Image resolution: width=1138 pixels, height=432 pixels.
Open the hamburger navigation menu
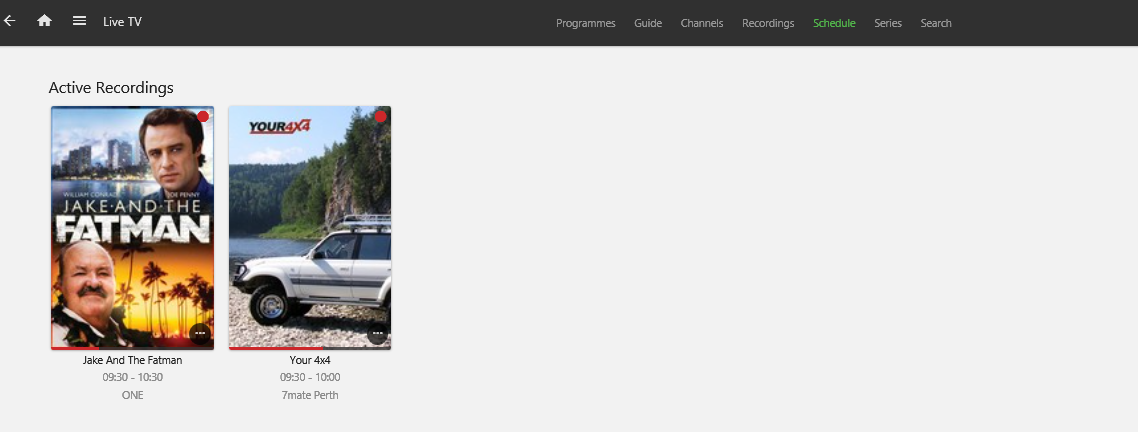[x=80, y=21]
